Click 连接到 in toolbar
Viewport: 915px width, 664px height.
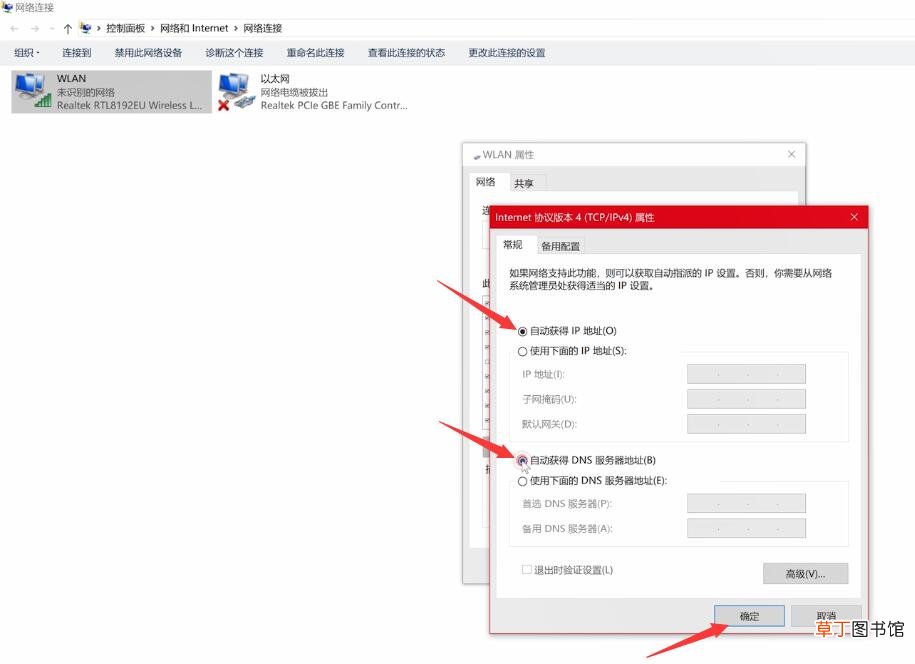click(x=76, y=53)
